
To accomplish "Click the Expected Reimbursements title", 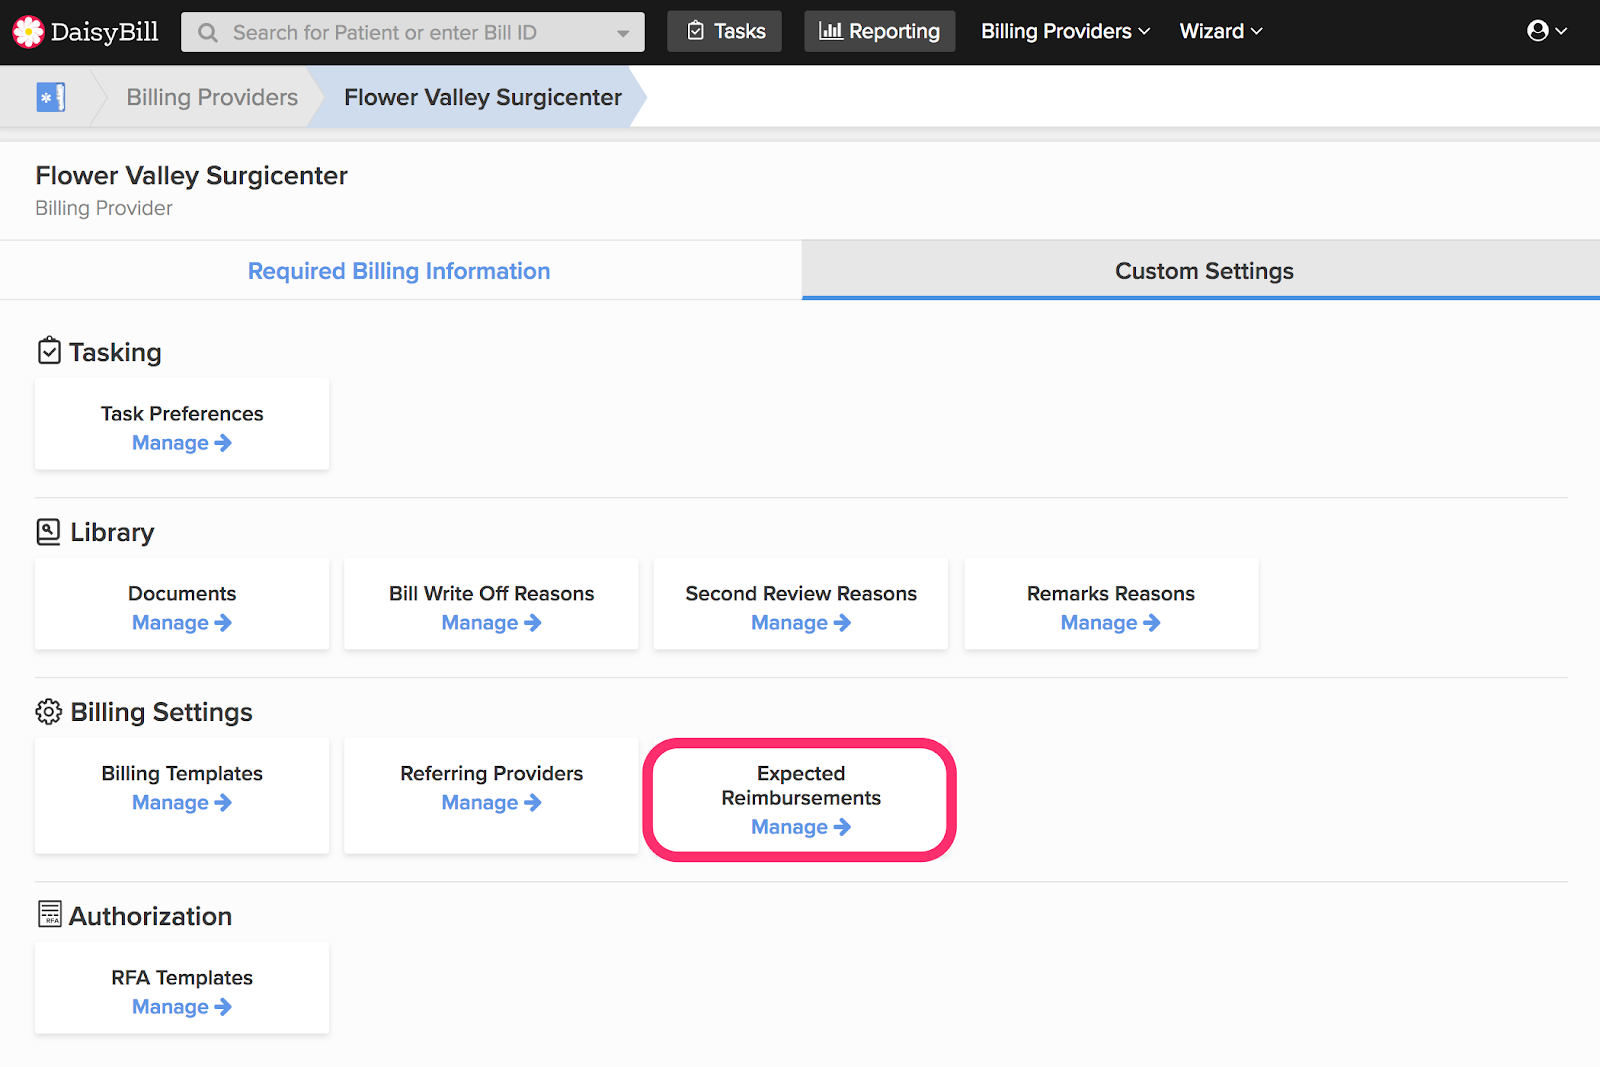I will pyautogui.click(x=801, y=786).
